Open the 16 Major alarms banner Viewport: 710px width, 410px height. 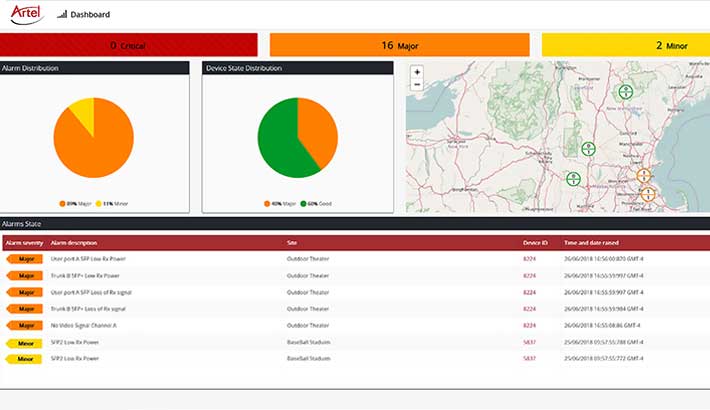tap(399, 45)
